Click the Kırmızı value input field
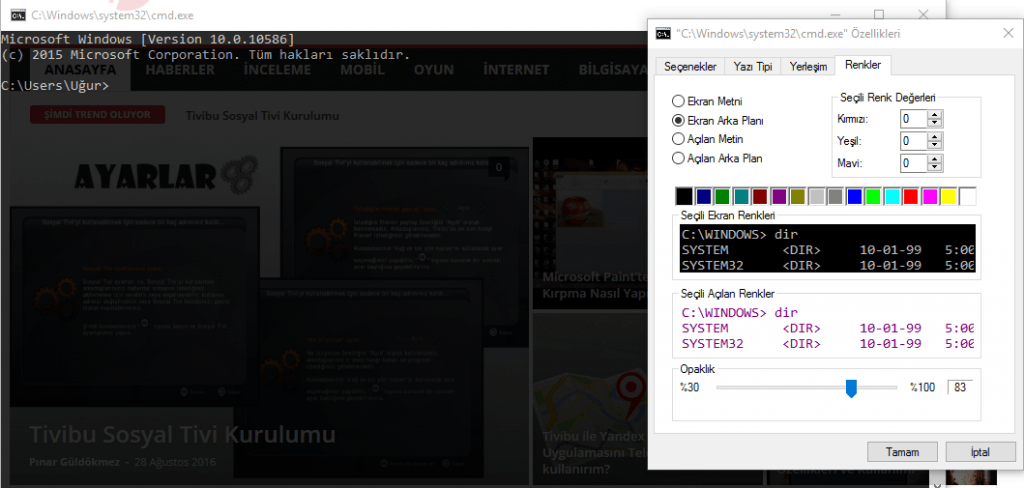Image resolution: width=1024 pixels, height=488 pixels. pos(912,118)
